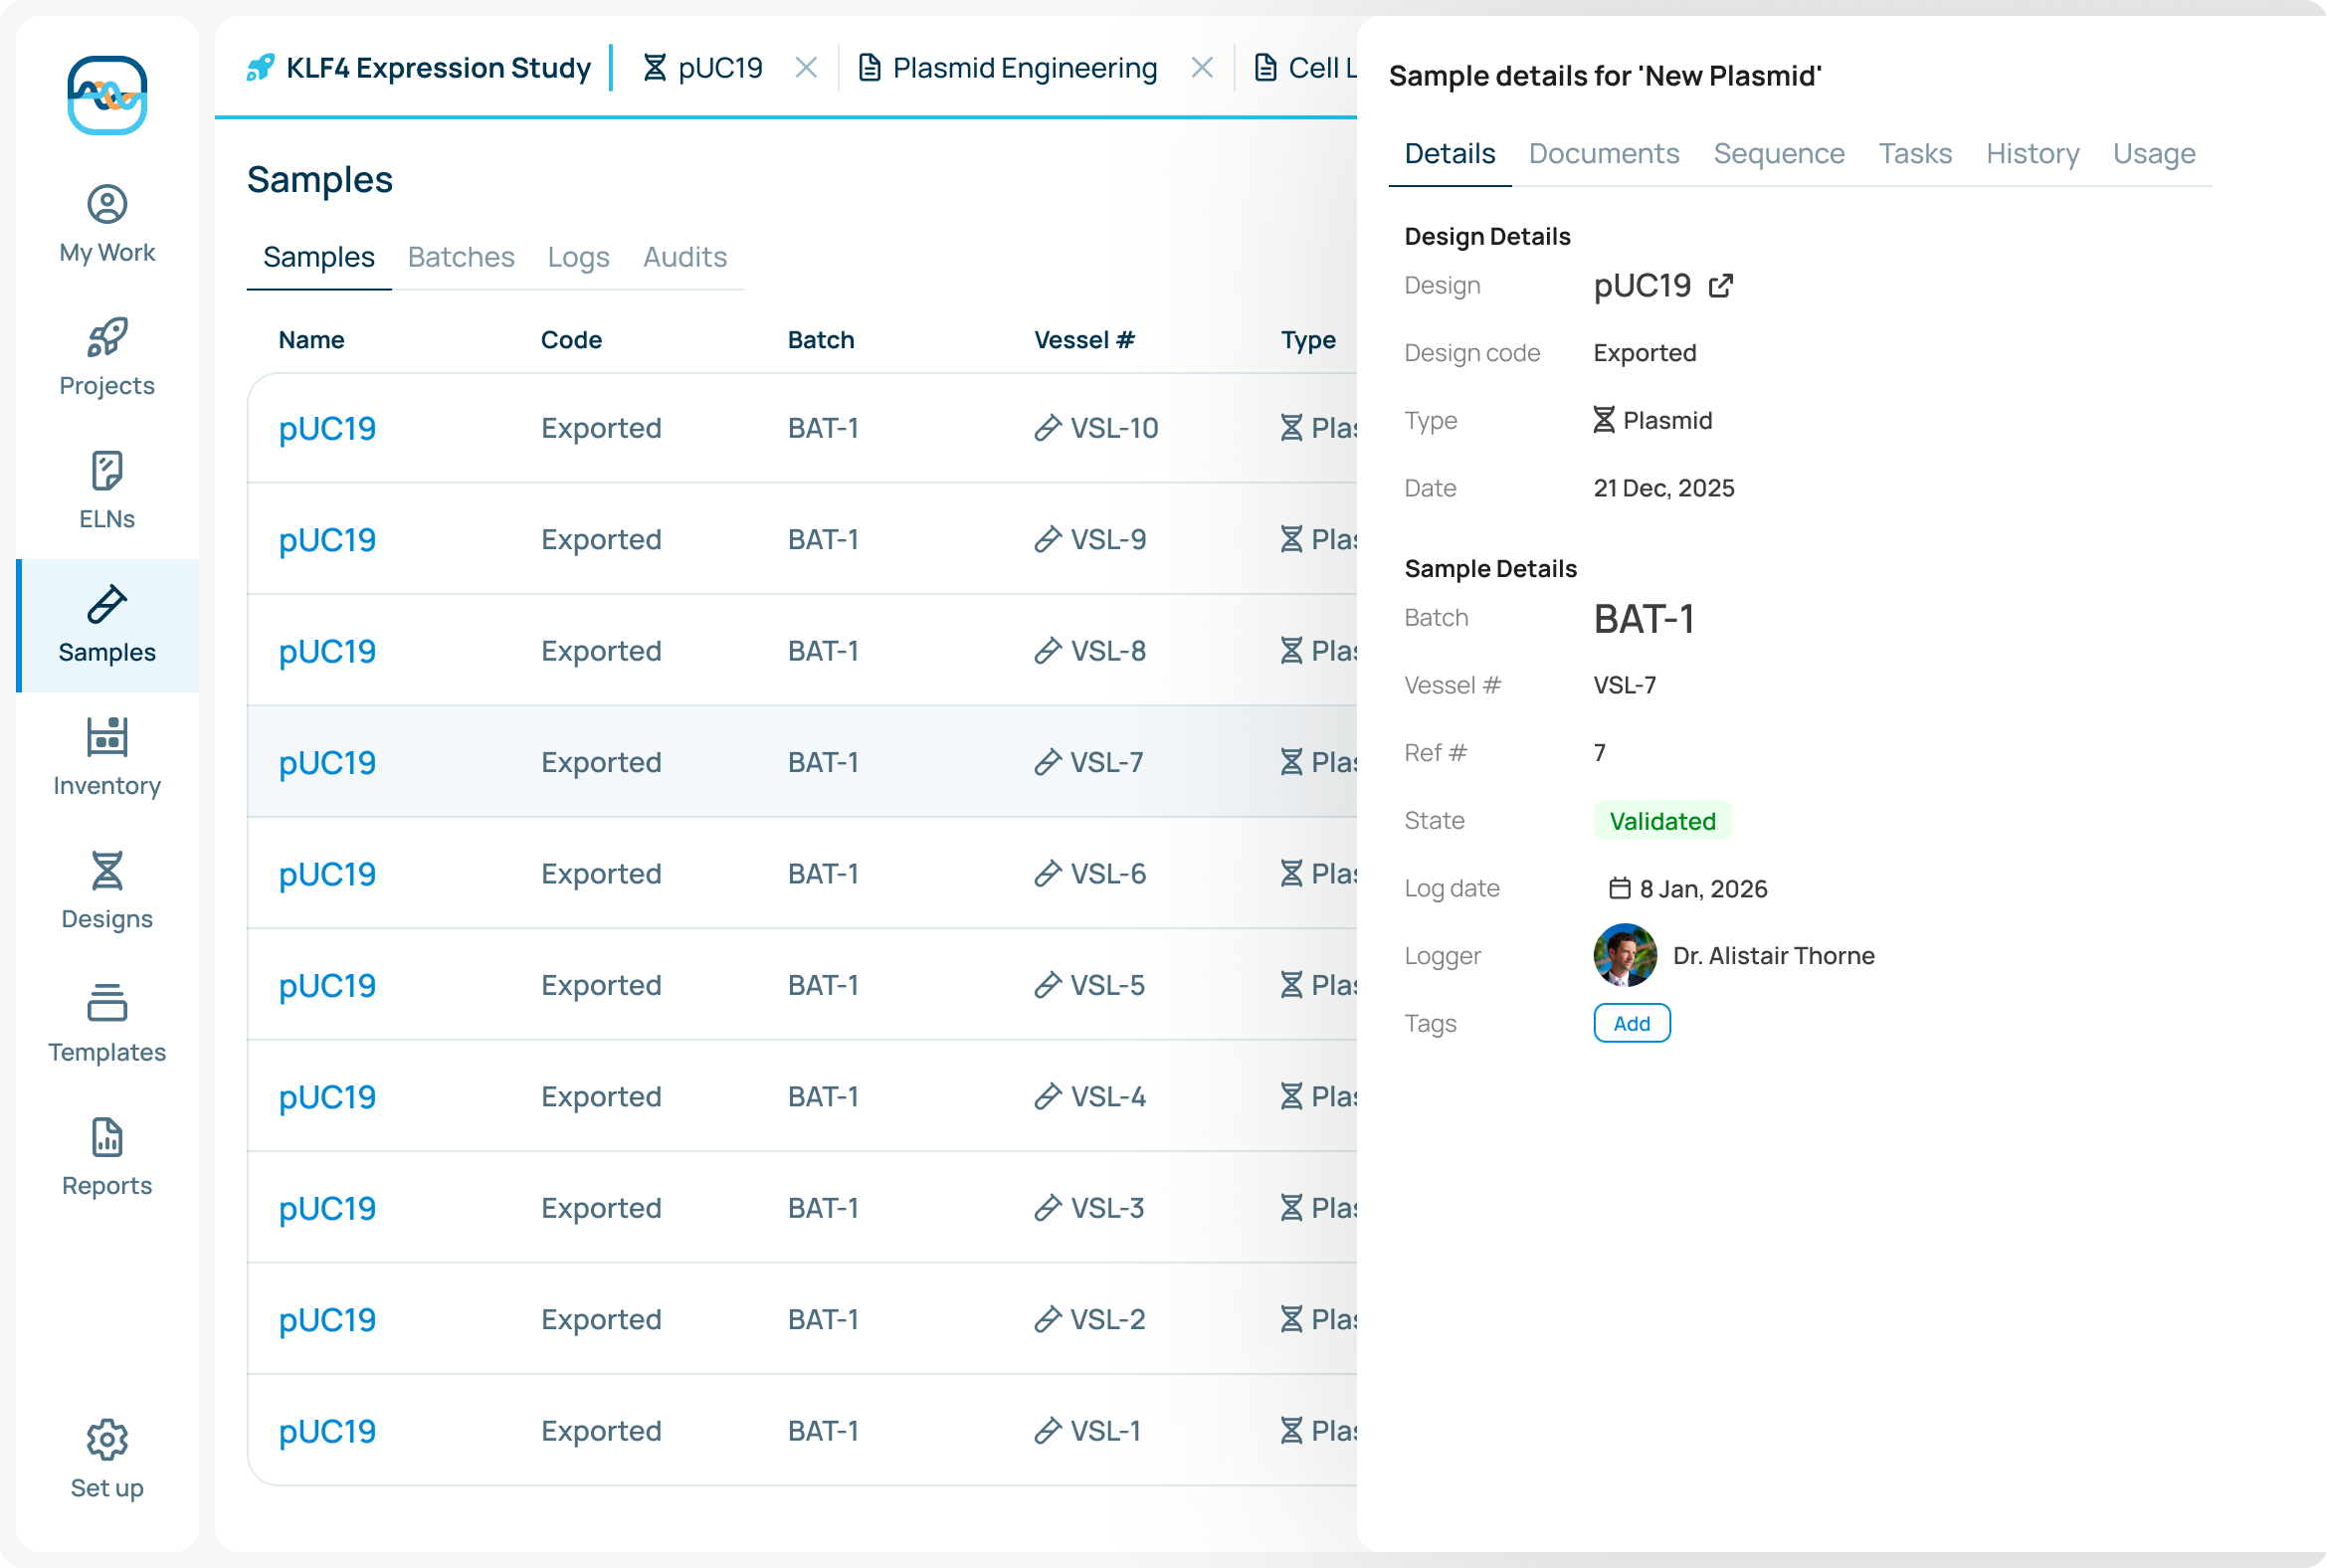Image resolution: width=2328 pixels, height=1568 pixels.
Task: Switch to Plasmid Engineering tab
Action: click(x=1008, y=68)
